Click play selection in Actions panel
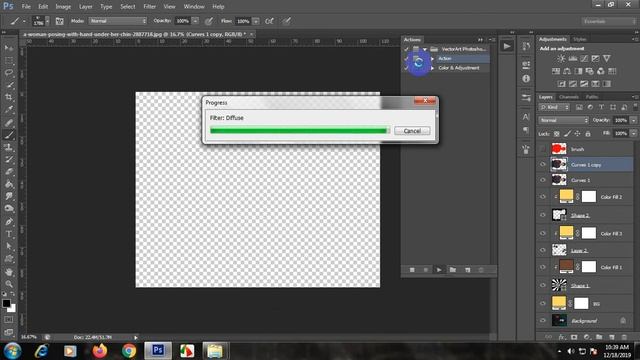640x360 pixels. (439, 270)
